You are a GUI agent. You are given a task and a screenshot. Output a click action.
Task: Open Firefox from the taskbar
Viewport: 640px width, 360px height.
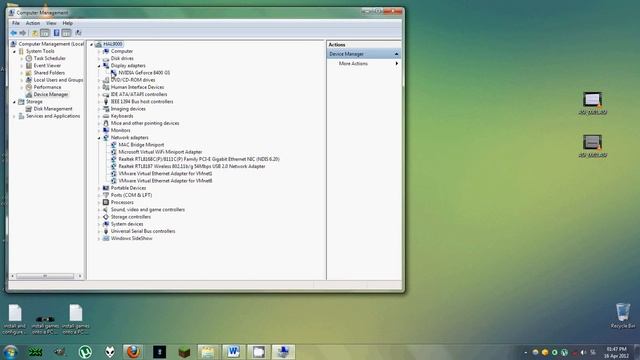[133, 352]
